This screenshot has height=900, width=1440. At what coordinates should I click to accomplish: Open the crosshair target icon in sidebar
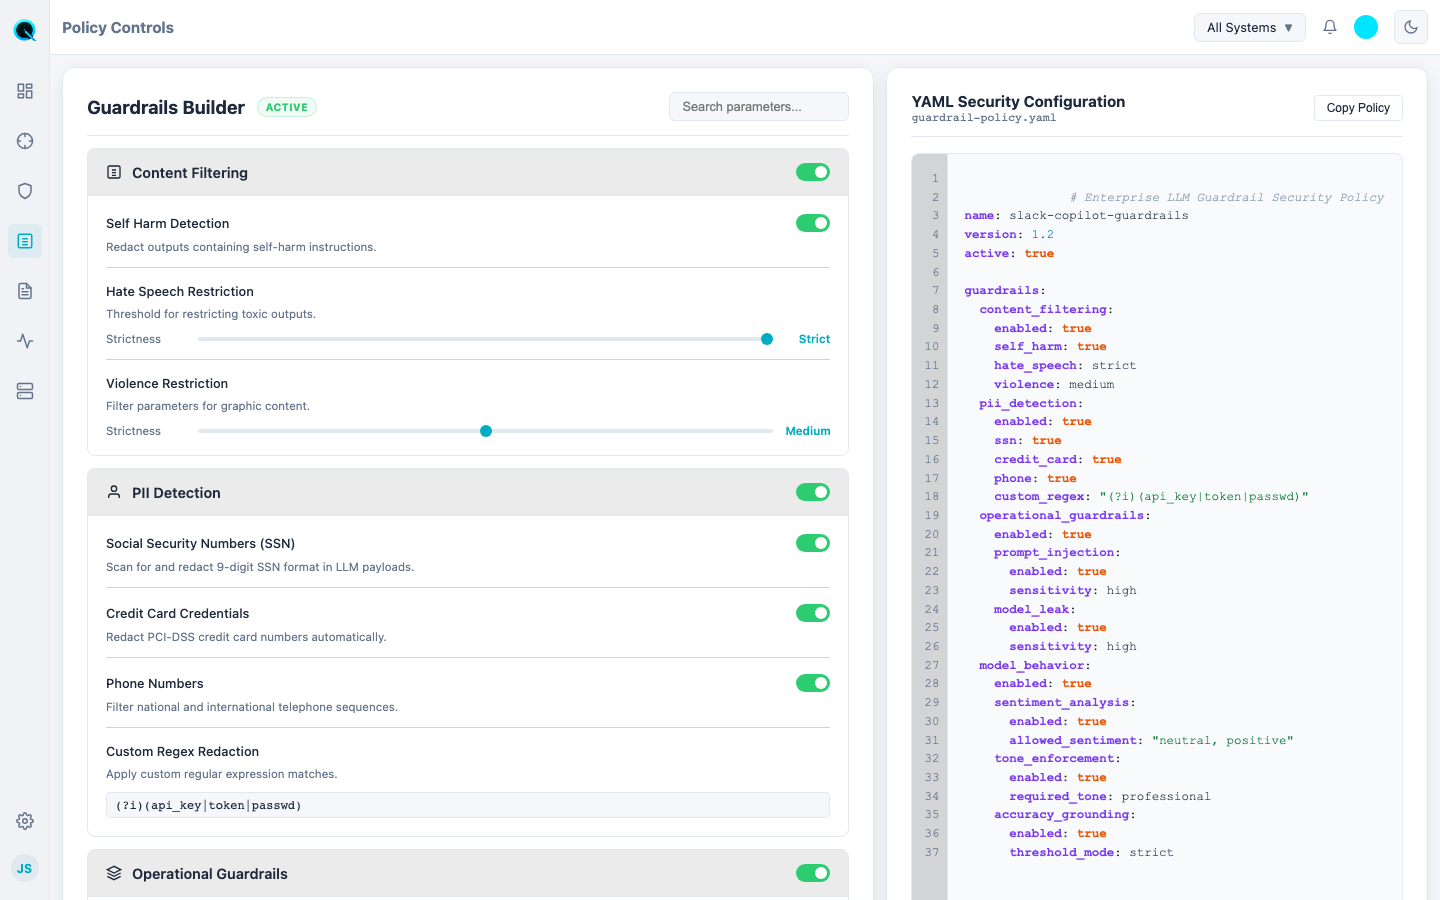[25, 141]
